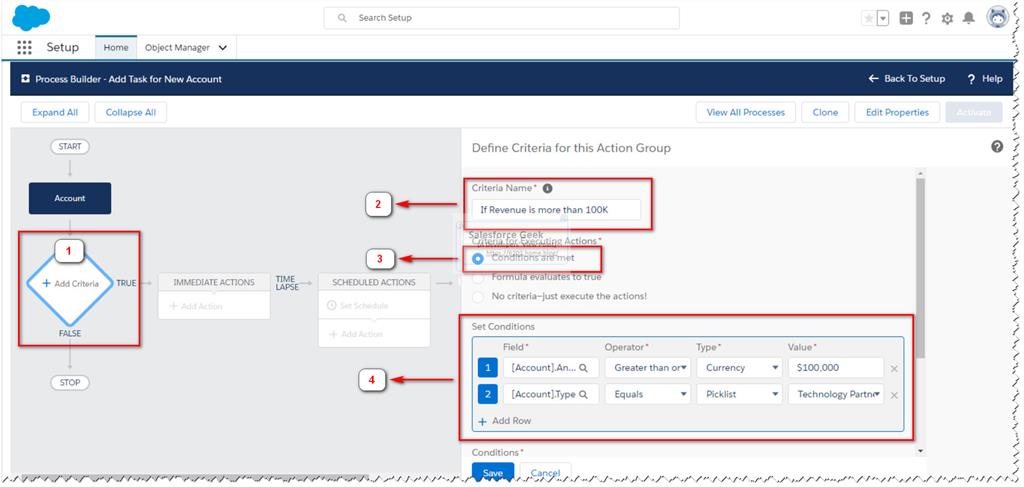Click the STOP node
This screenshot has width=1024, height=487.
click(x=70, y=383)
